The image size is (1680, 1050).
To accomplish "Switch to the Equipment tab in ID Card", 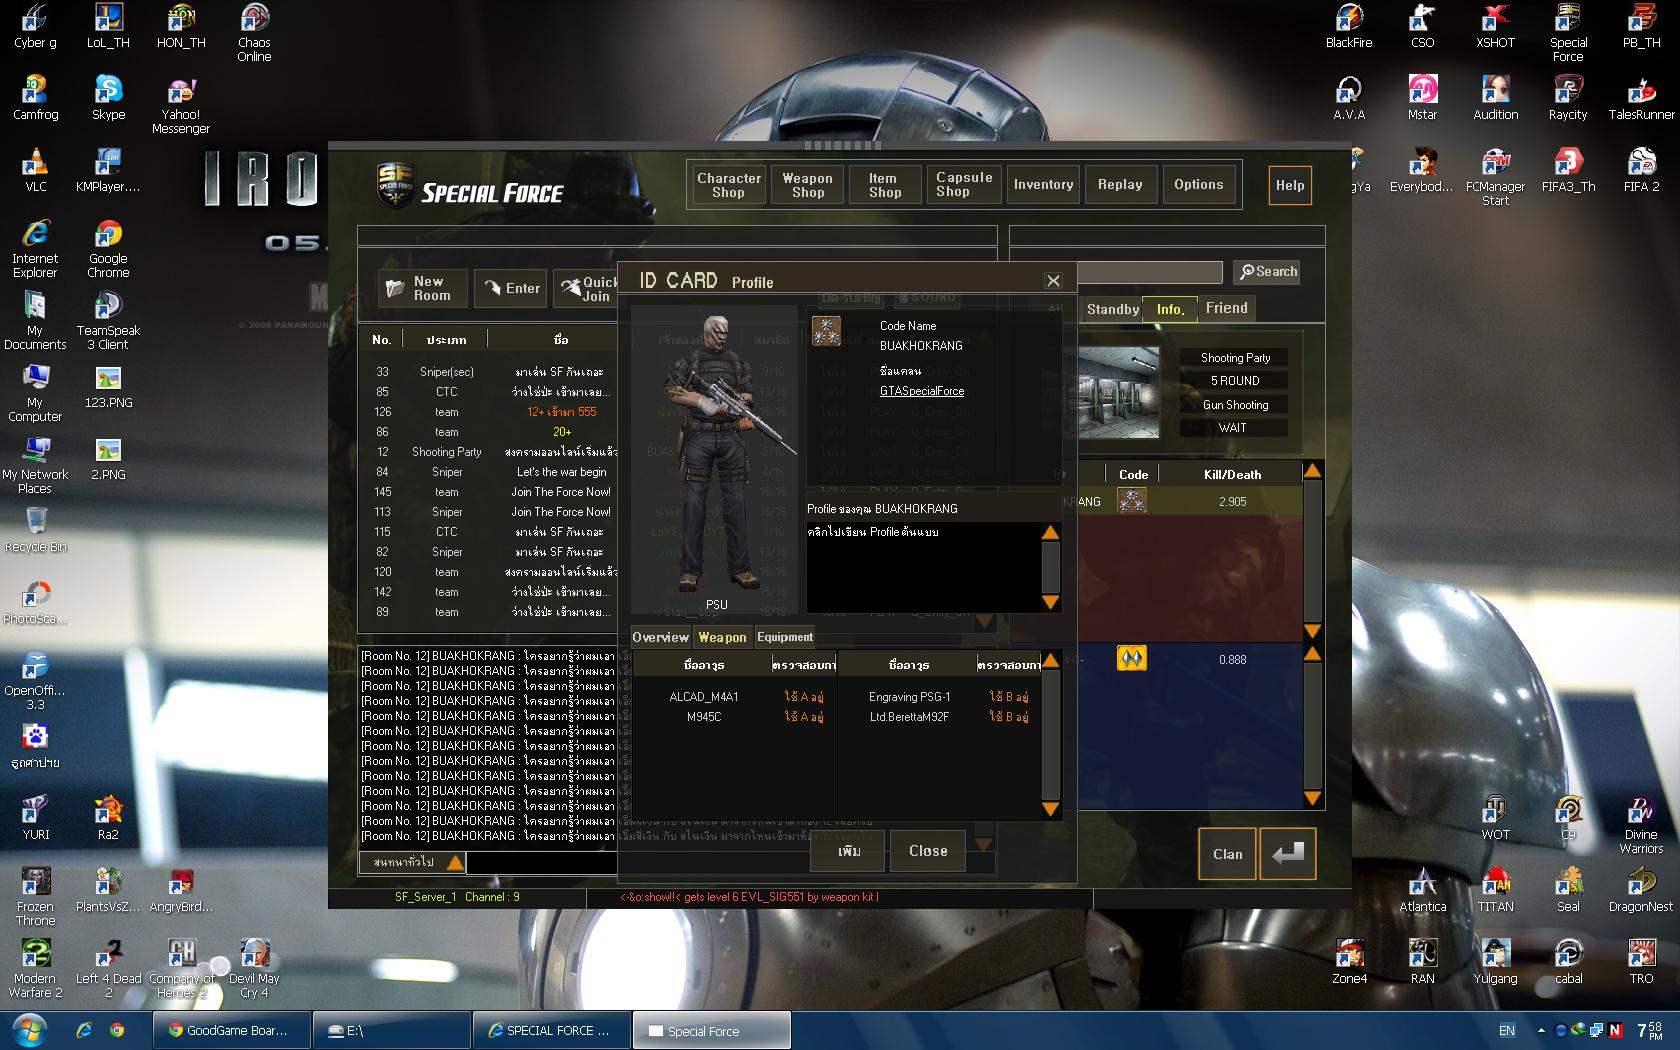I will coord(784,637).
